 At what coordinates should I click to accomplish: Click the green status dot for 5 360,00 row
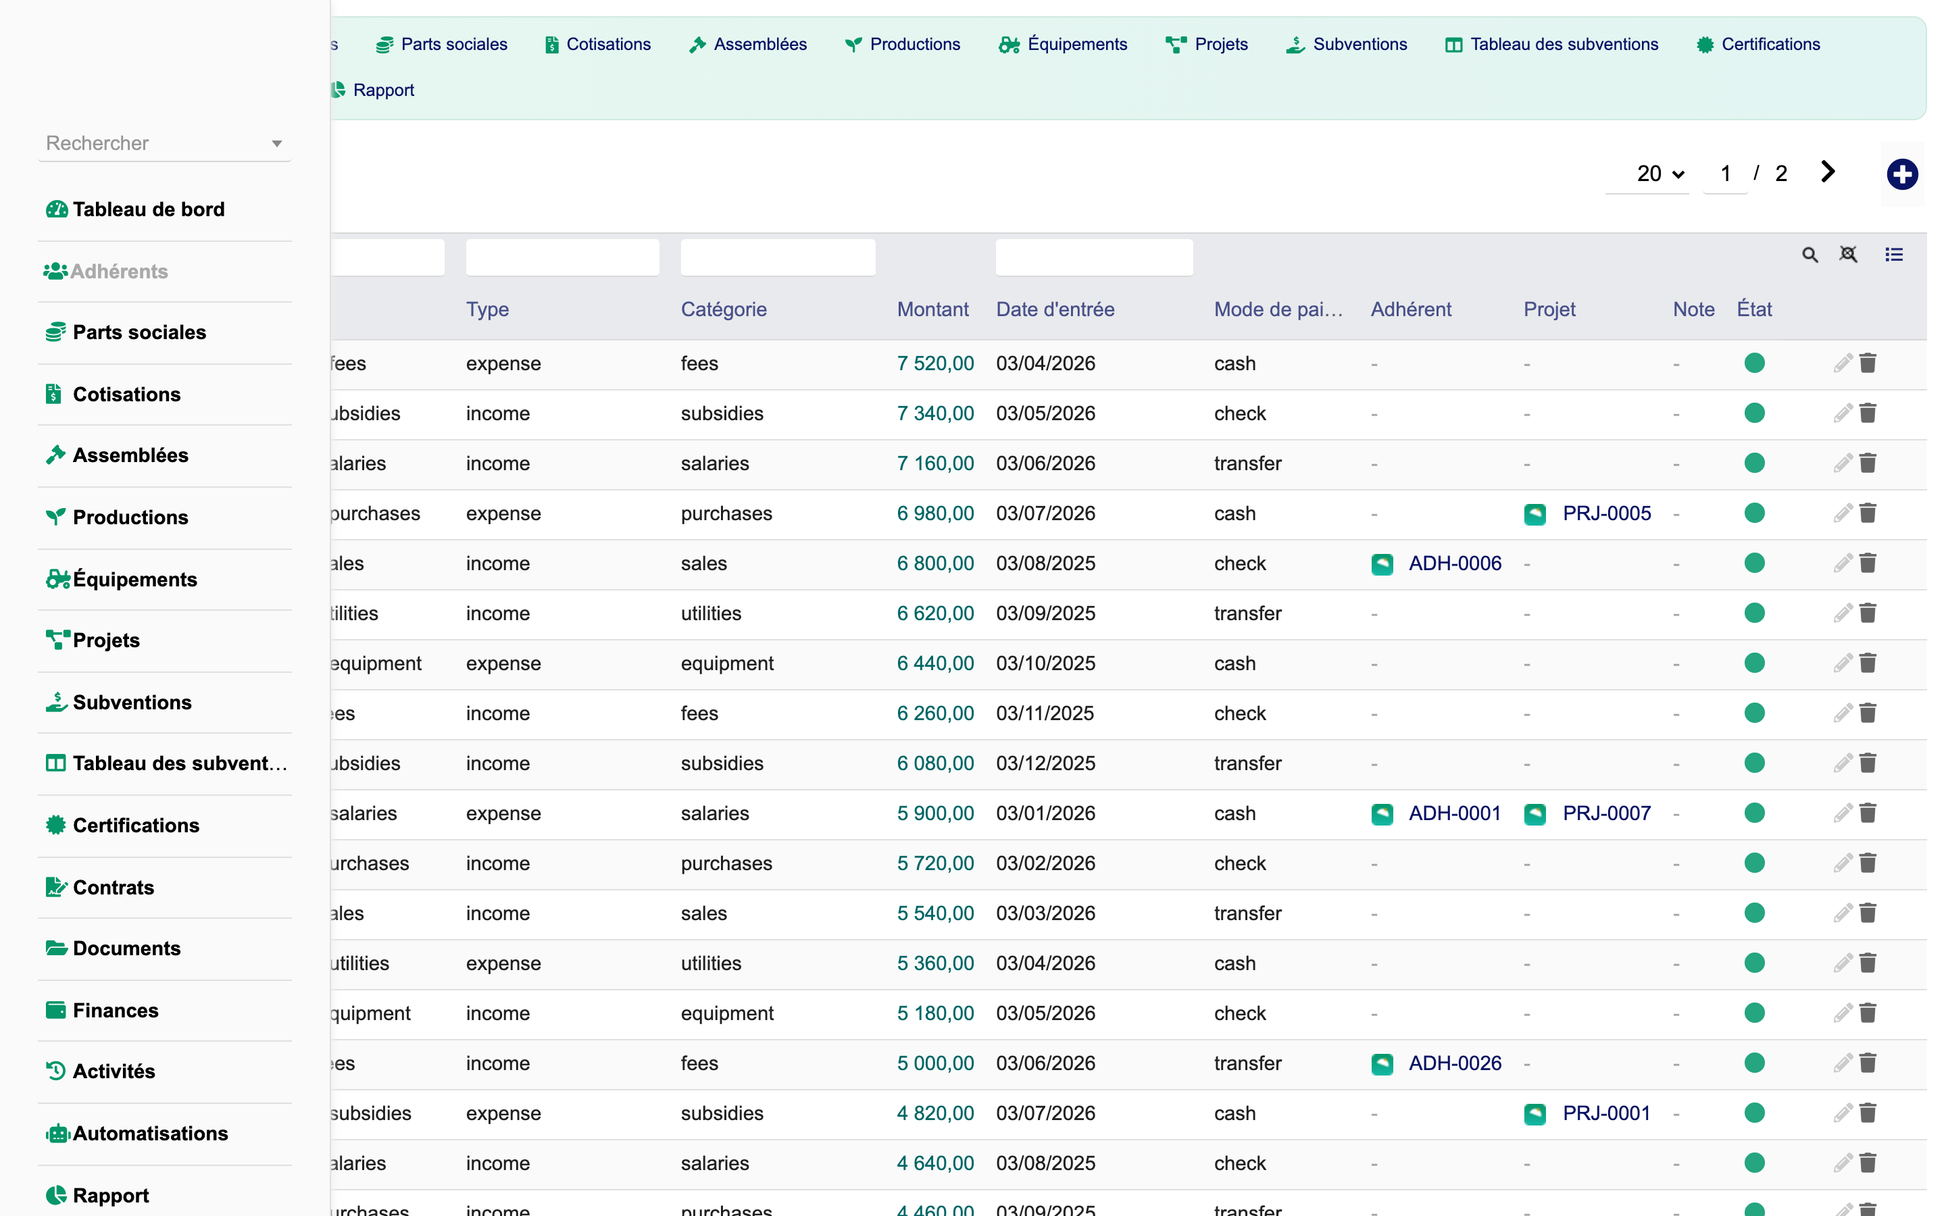point(1754,963)
